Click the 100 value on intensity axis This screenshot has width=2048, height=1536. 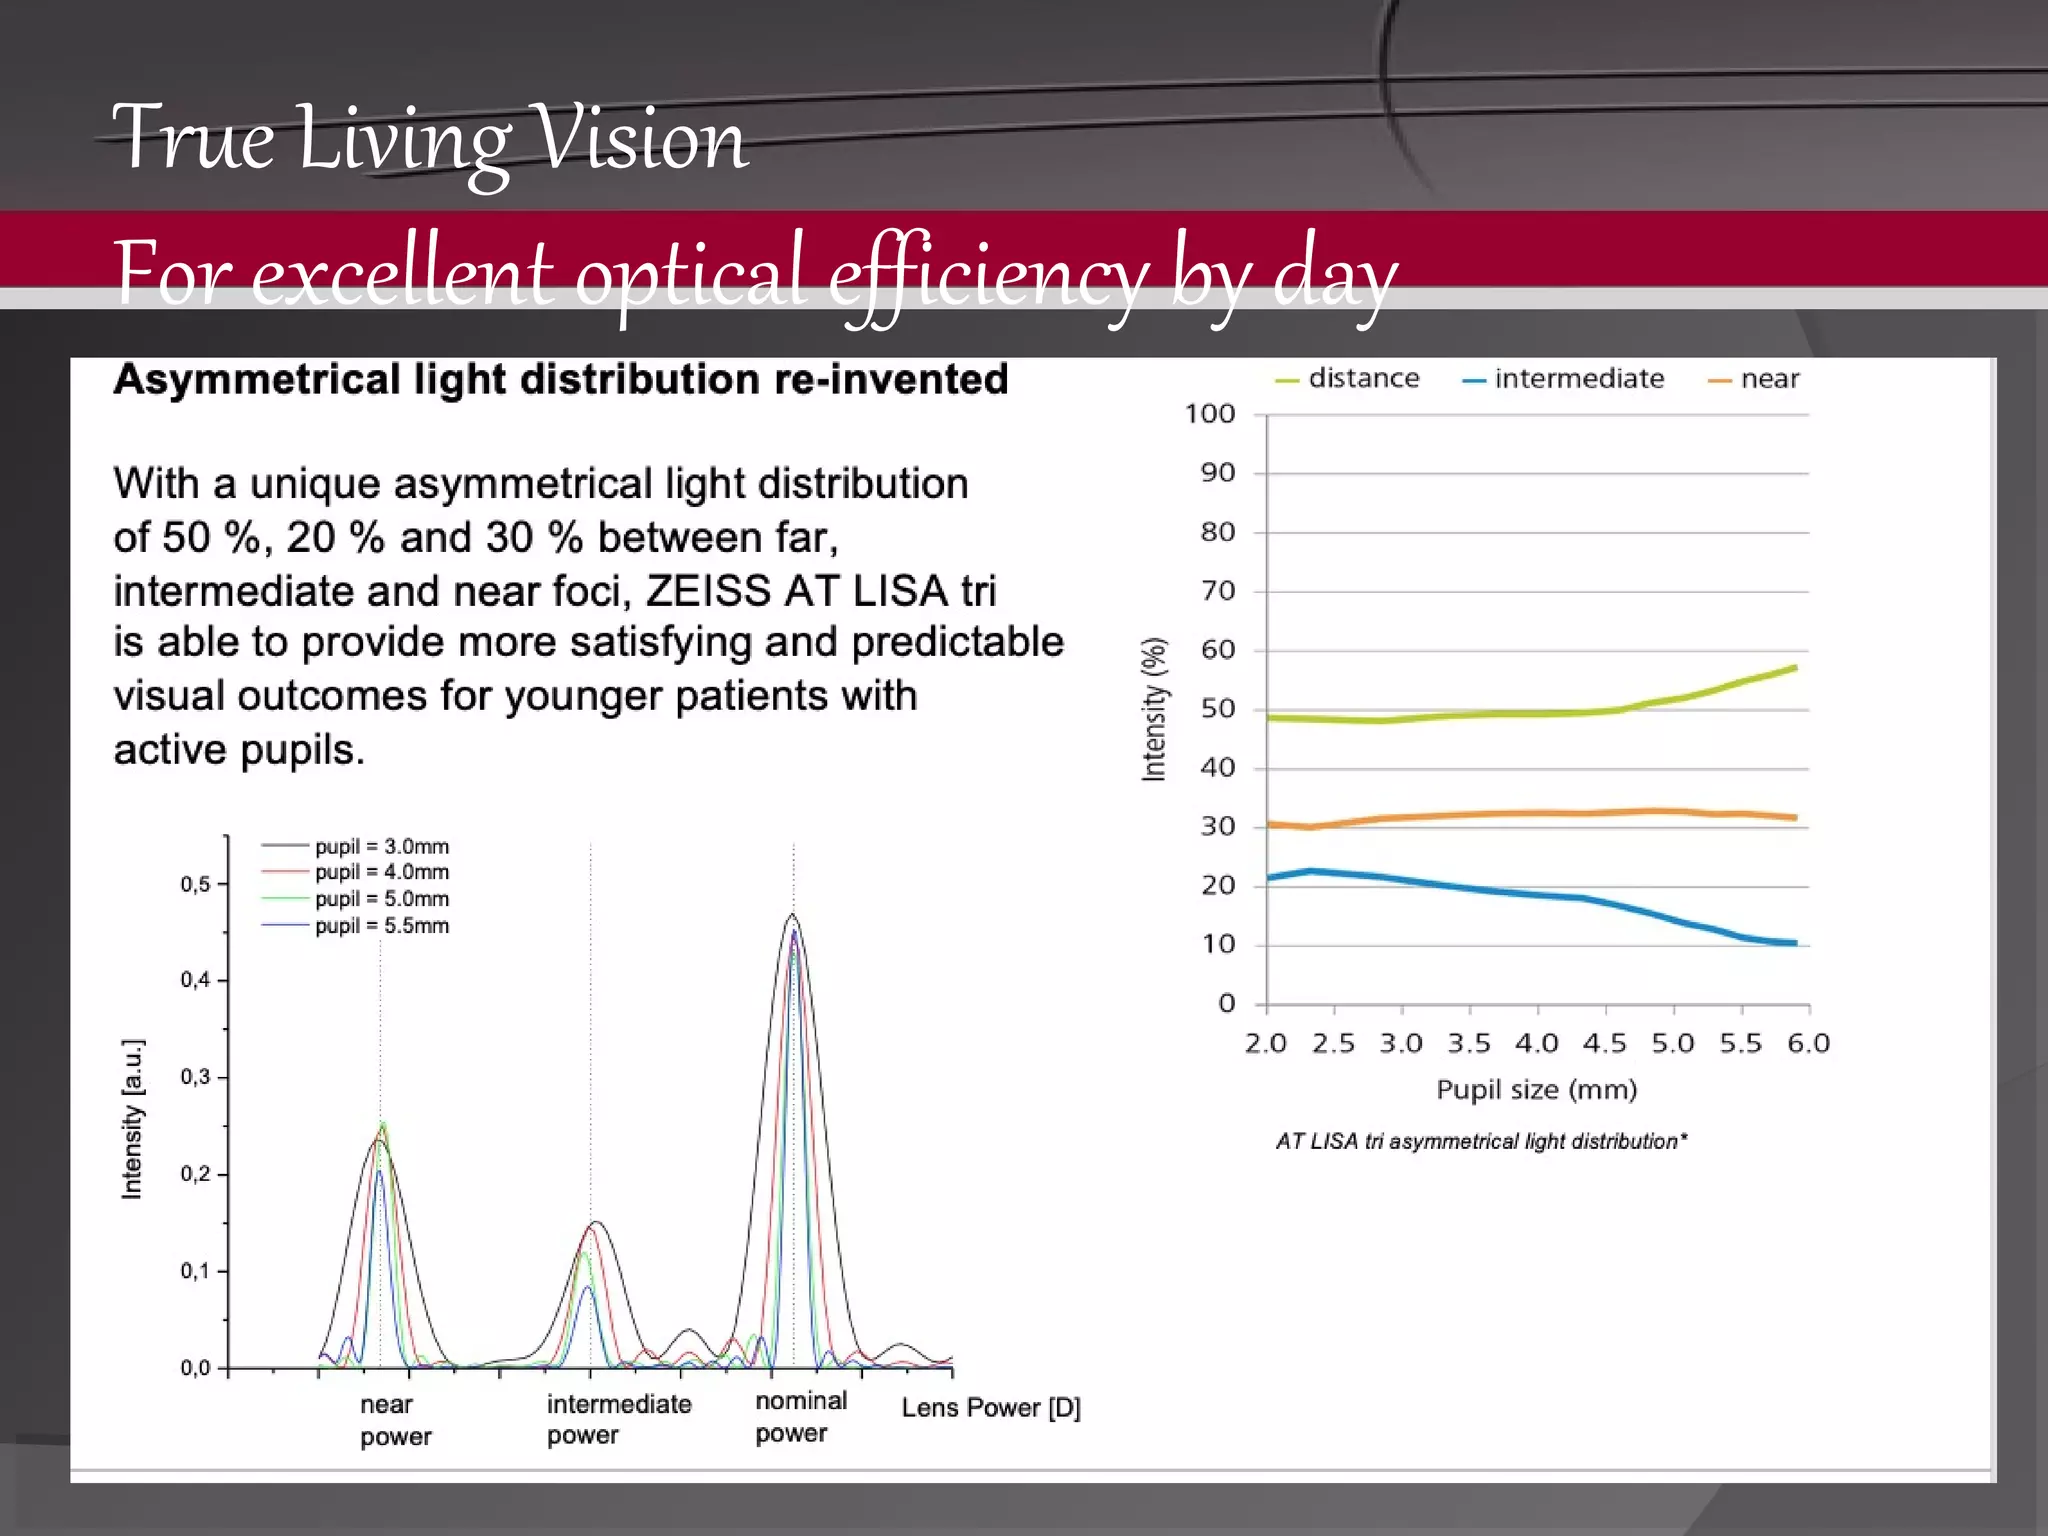(1210, 414)
